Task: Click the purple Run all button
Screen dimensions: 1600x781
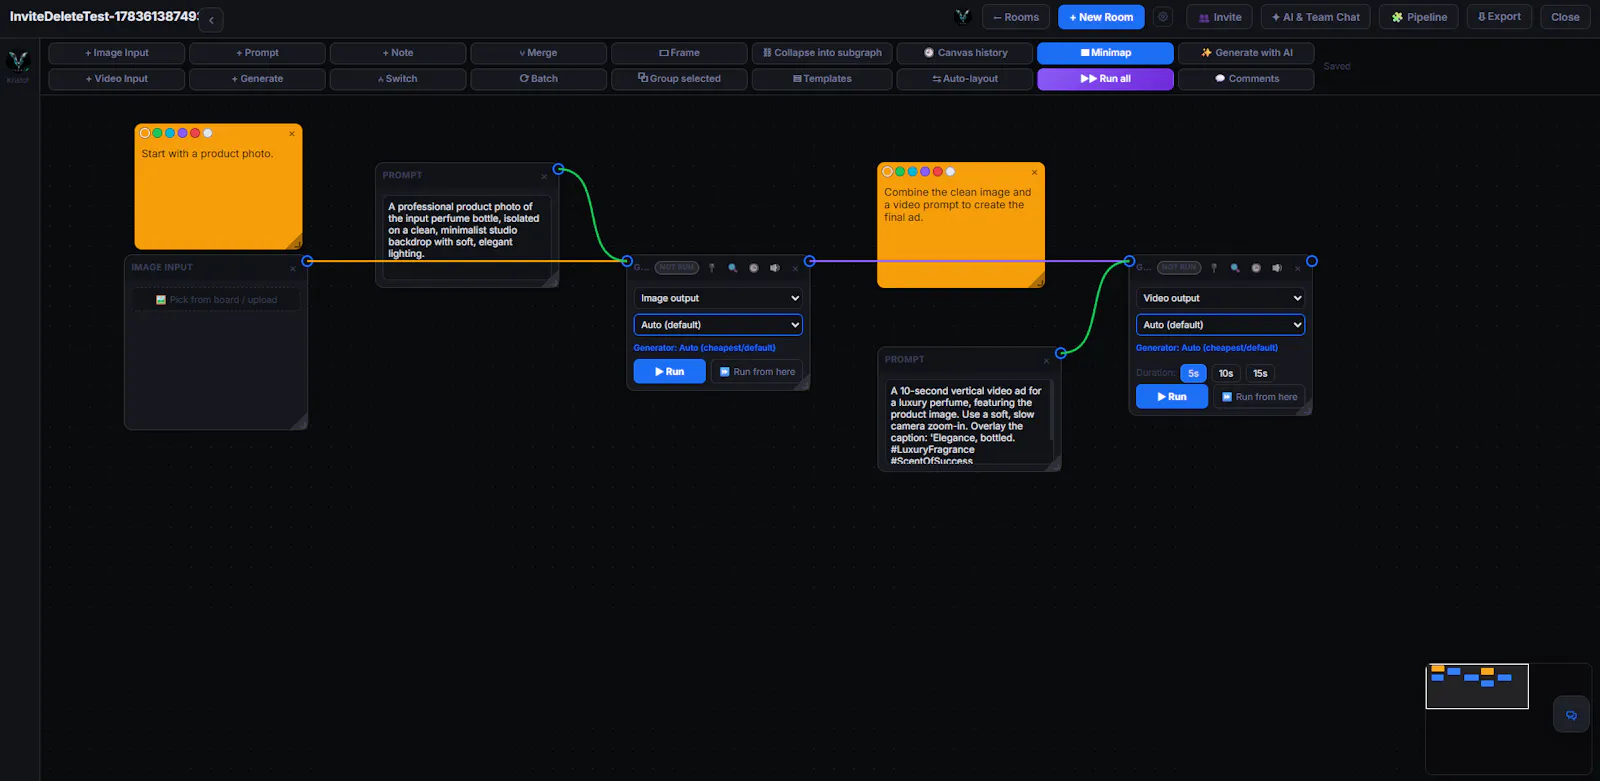Action: point(1105,79)
